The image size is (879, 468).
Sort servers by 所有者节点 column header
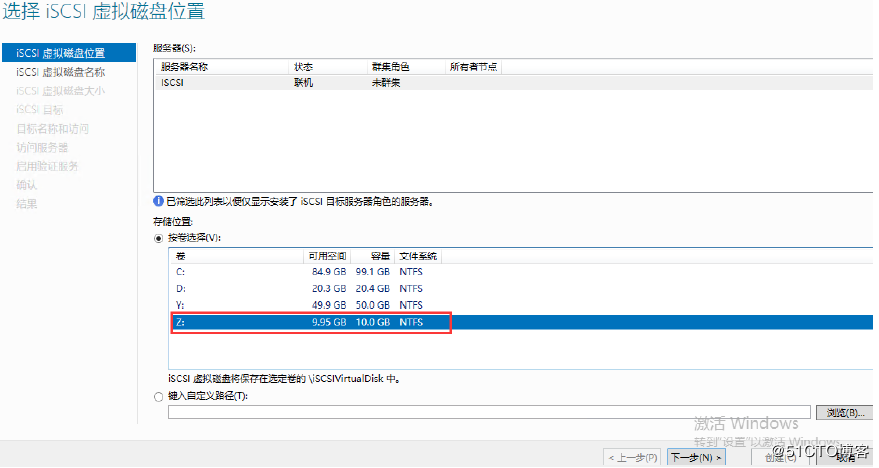pyautogui.click(x=473, y=67)
